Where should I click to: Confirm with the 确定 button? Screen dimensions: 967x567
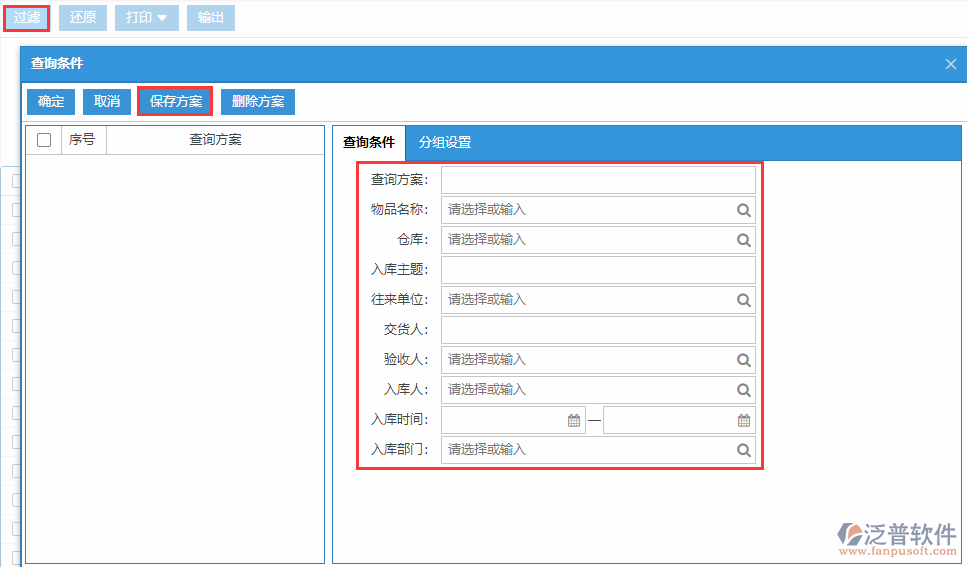coord(51,102)
